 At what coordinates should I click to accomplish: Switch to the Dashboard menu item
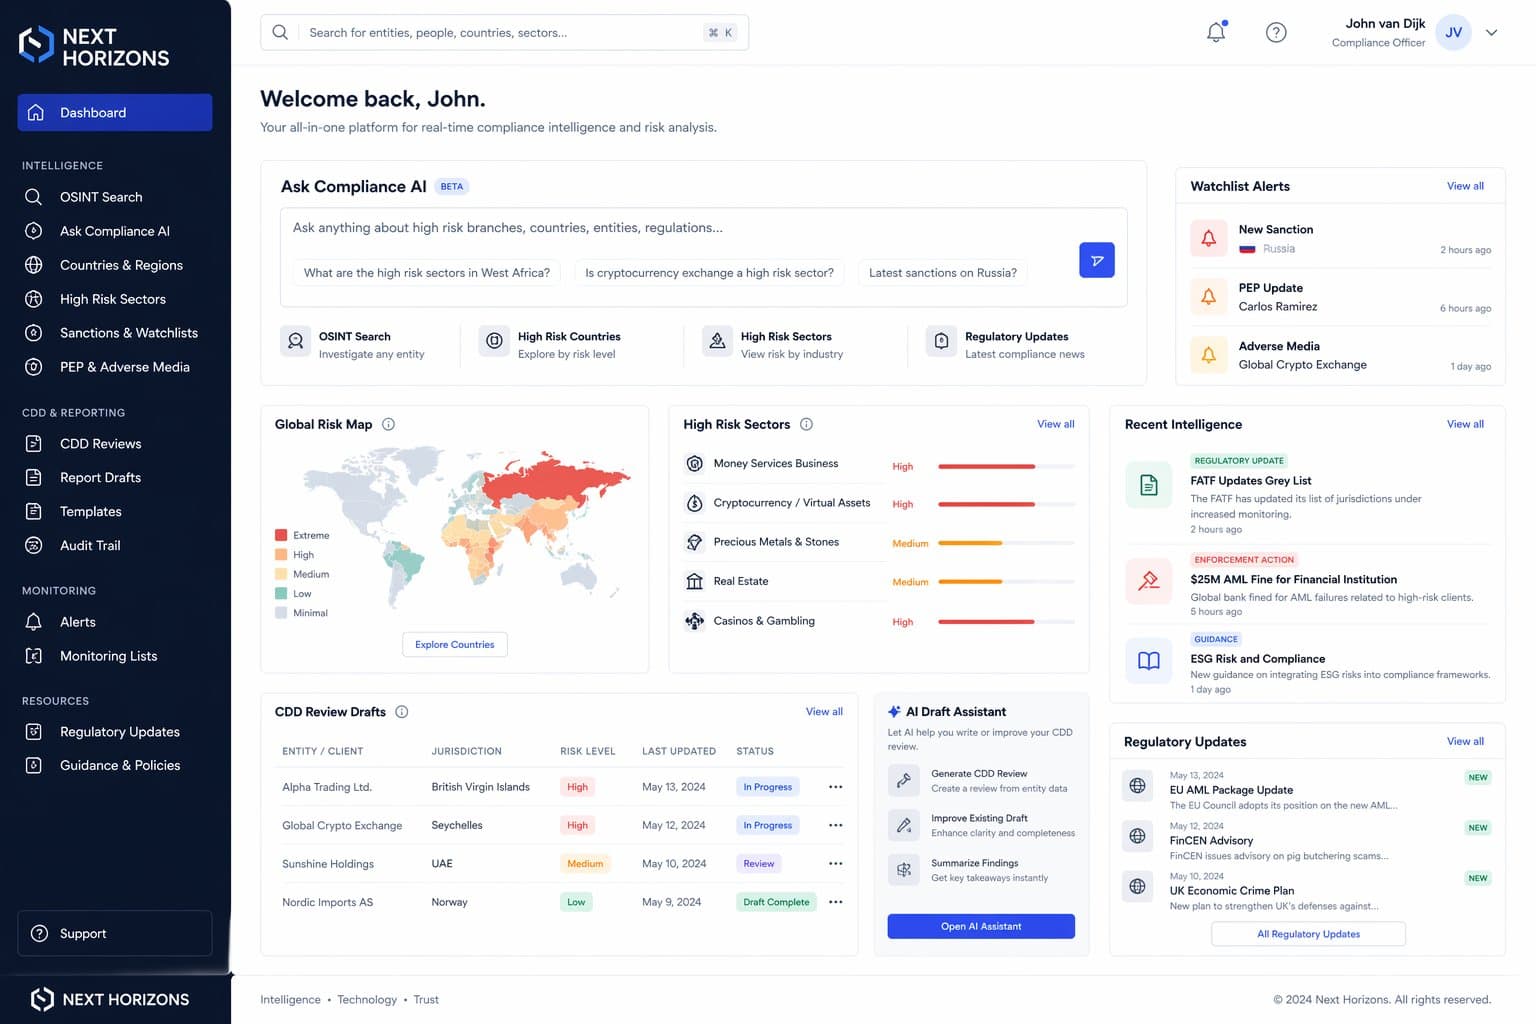[93, 112]
